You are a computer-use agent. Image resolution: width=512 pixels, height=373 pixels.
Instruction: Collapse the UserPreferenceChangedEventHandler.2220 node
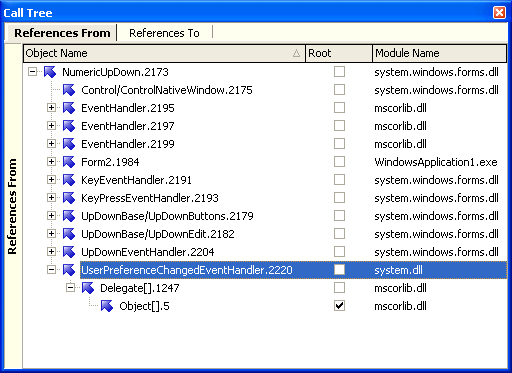[x=51, y=270]
